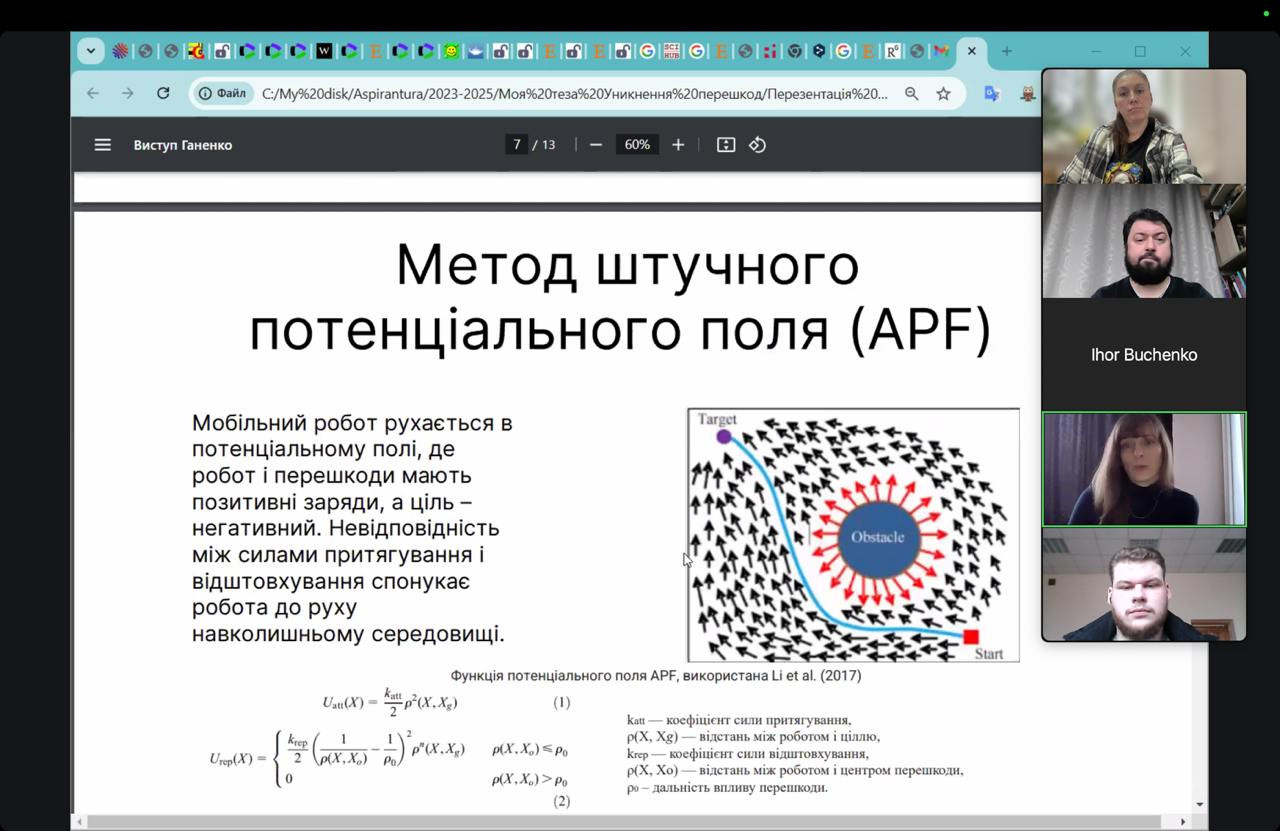Click the equation number (1)
Viewport: 1280px width, 831px height.
pos(562,702)
